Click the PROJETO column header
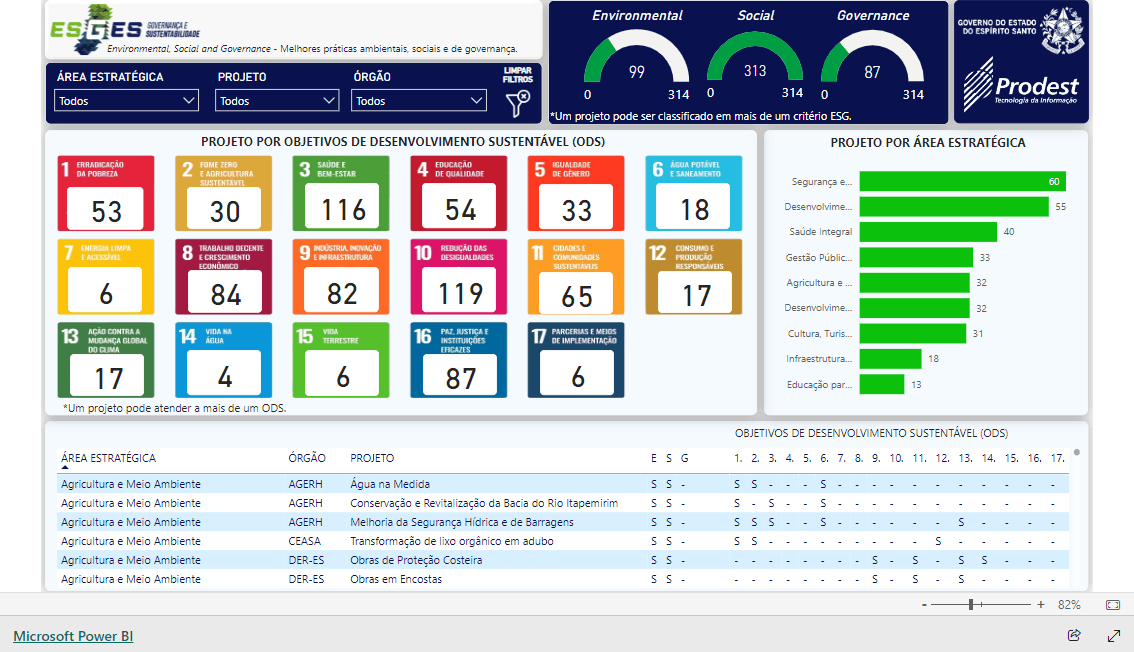This screenshot has width=1134, height=652. 372,458
